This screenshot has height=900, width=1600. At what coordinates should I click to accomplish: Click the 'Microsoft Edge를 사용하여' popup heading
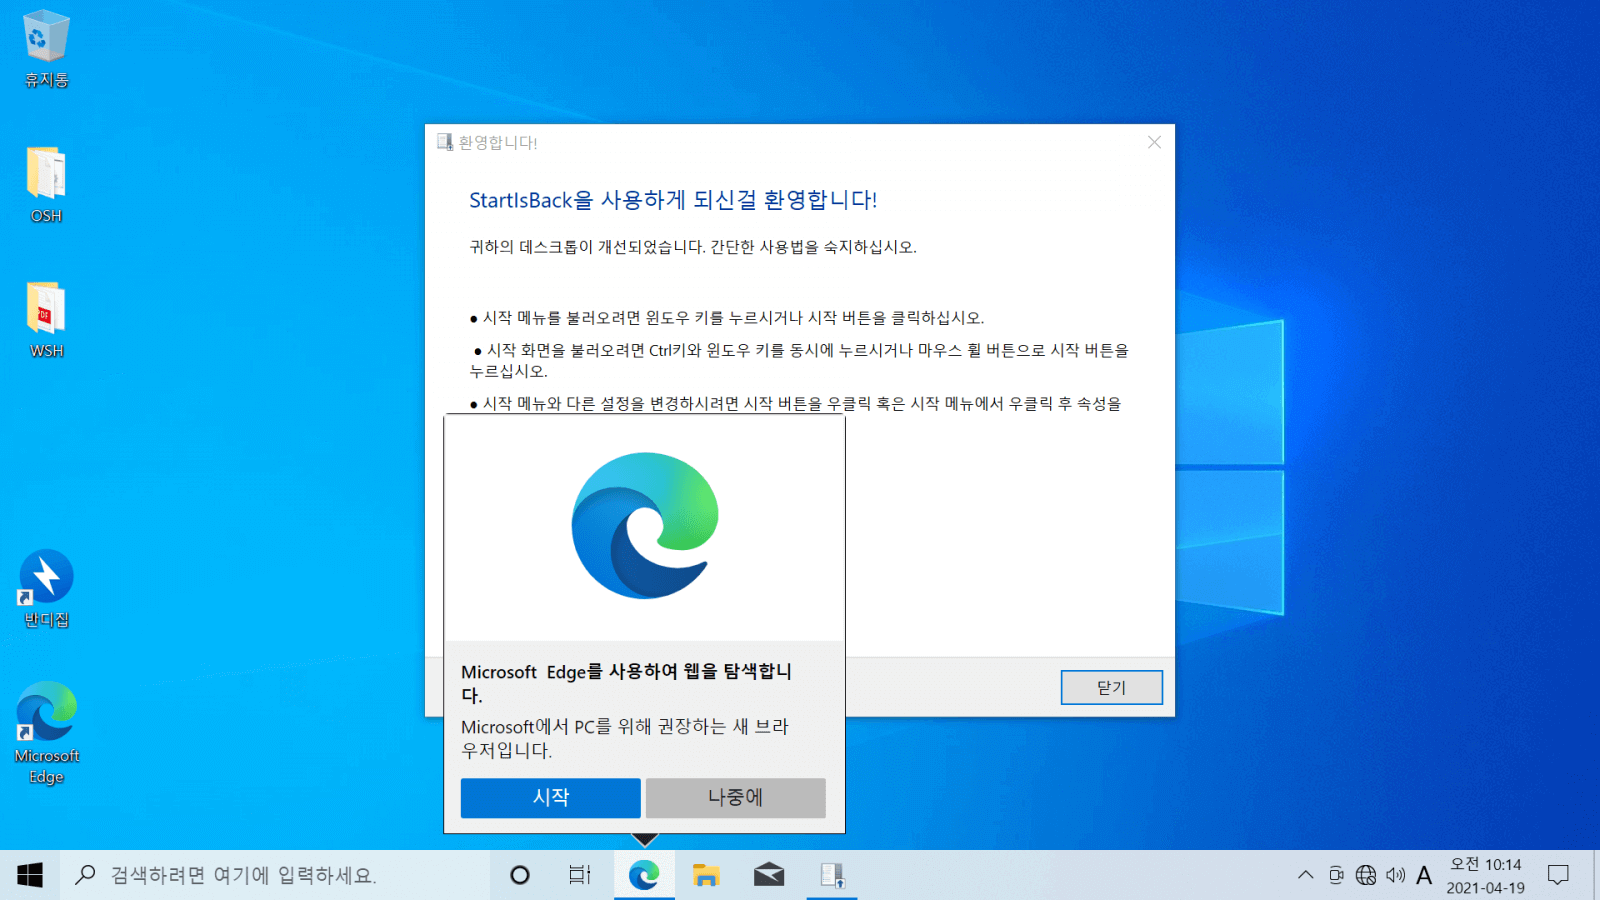click(626, 683)
